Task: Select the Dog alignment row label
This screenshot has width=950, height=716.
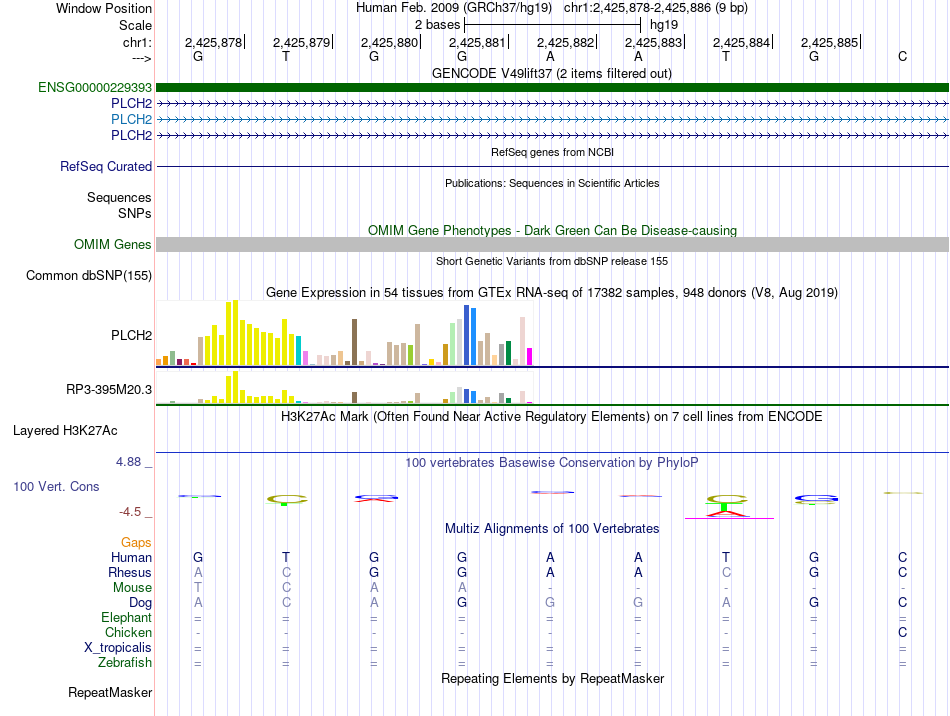Action: [140, 603]
